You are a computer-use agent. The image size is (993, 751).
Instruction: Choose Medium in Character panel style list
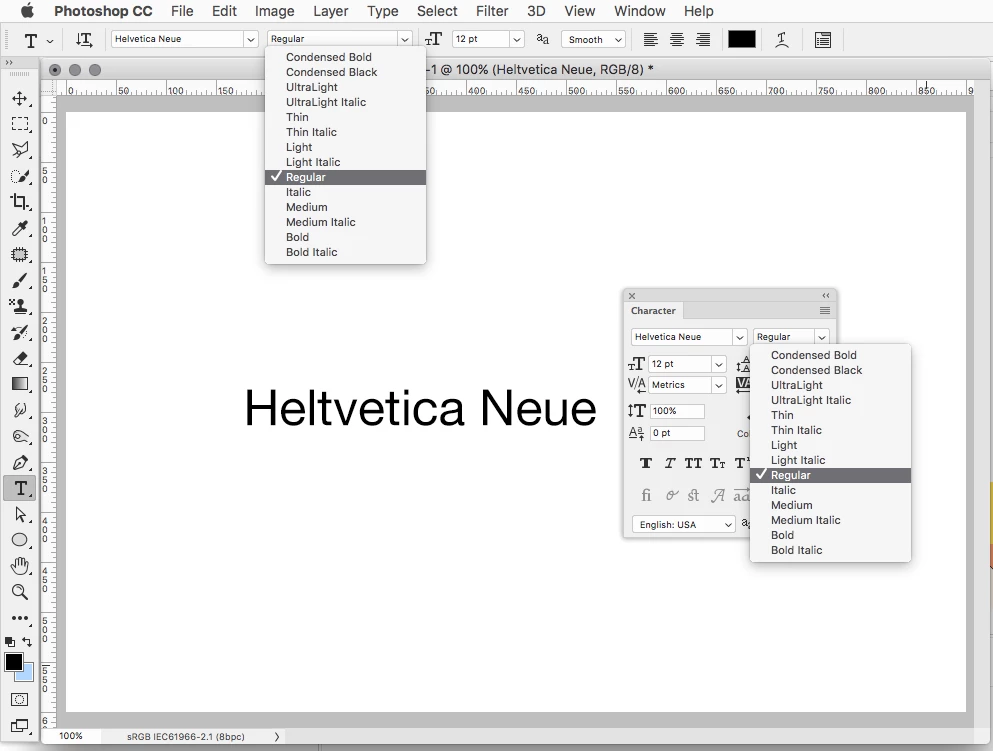click(x=830, y=505)
